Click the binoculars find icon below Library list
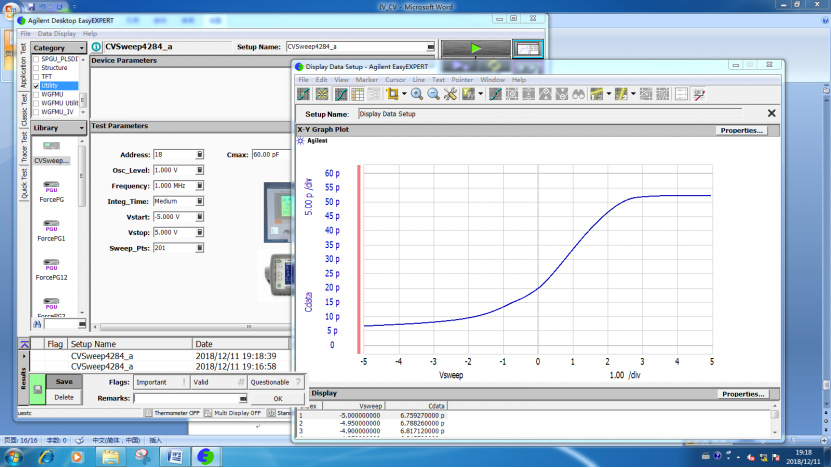This screenshot has height=468, width=831. point(37,324)
